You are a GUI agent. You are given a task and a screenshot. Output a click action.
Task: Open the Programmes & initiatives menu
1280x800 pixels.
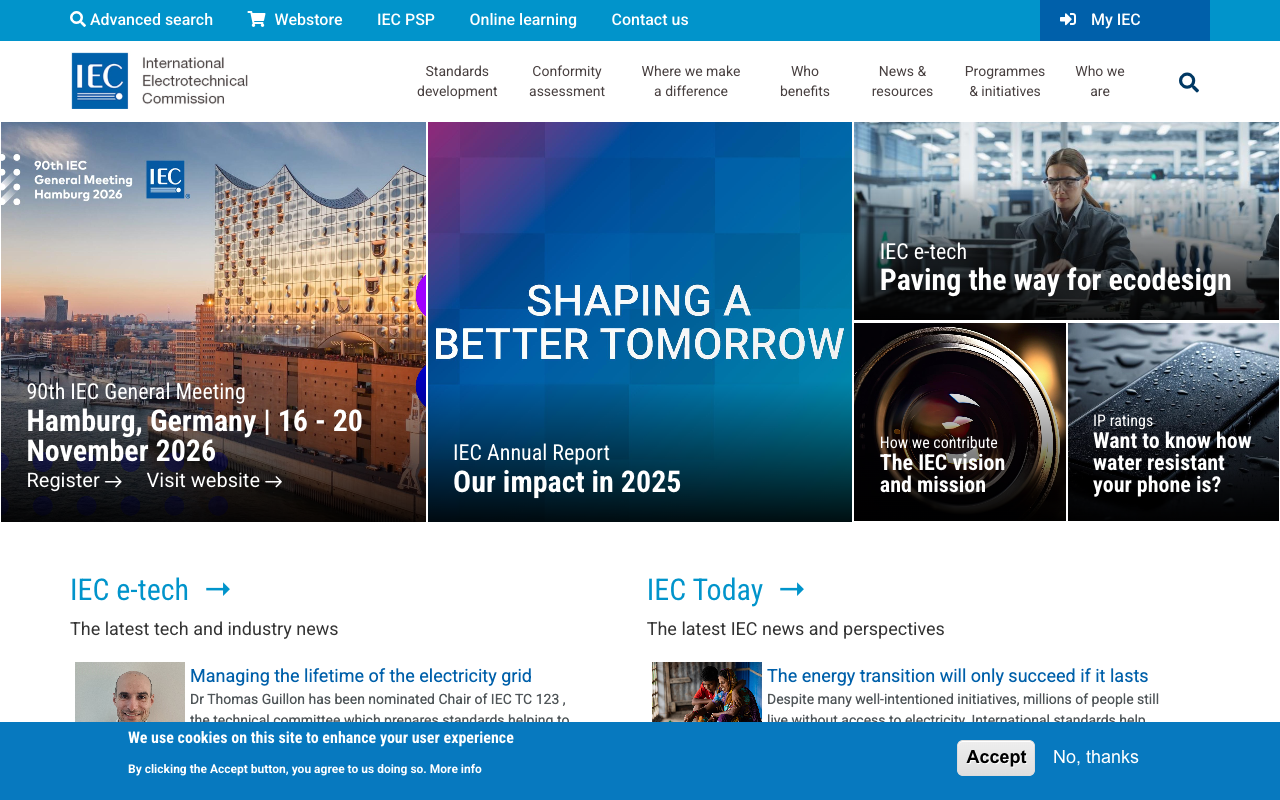pyautogui.click(x=1005, y=81)
